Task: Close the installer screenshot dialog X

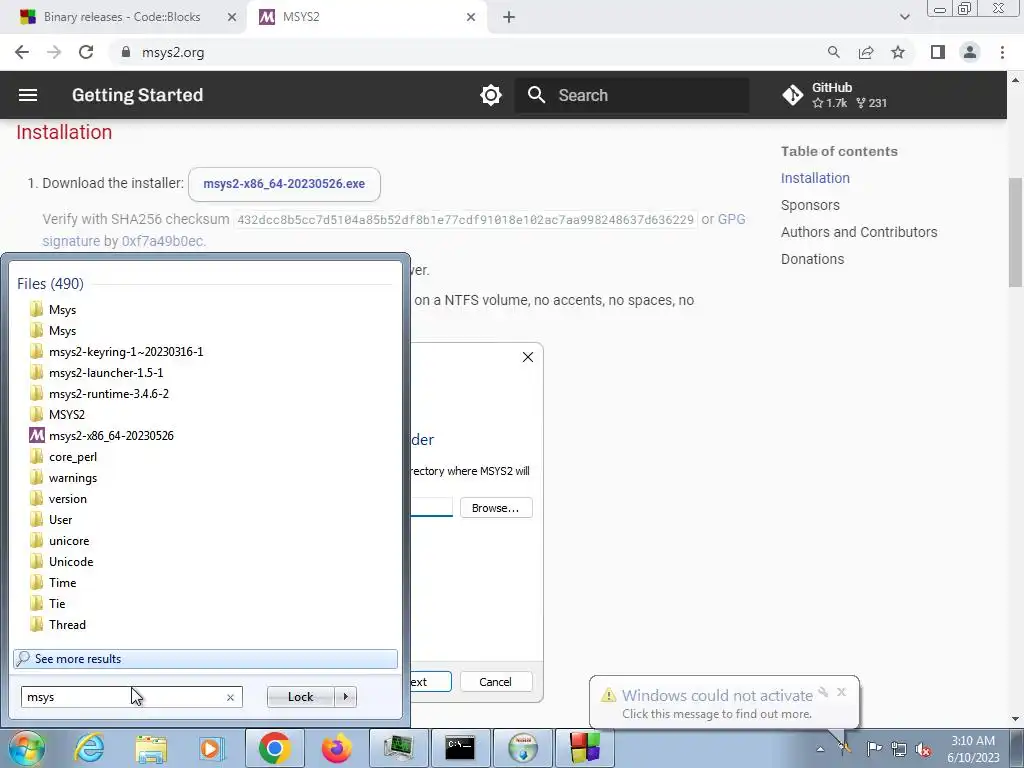Action: [528, 357]
